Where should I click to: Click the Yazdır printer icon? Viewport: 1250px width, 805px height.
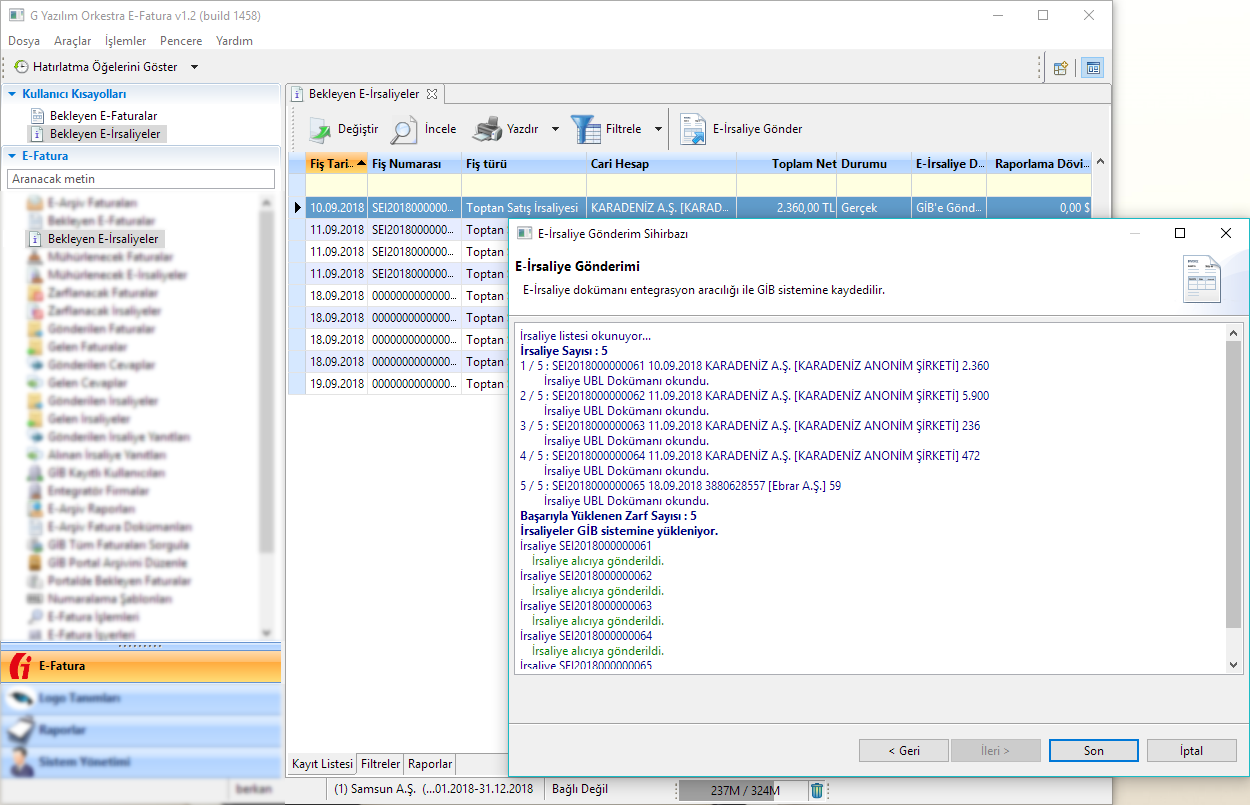coord(487,129)
